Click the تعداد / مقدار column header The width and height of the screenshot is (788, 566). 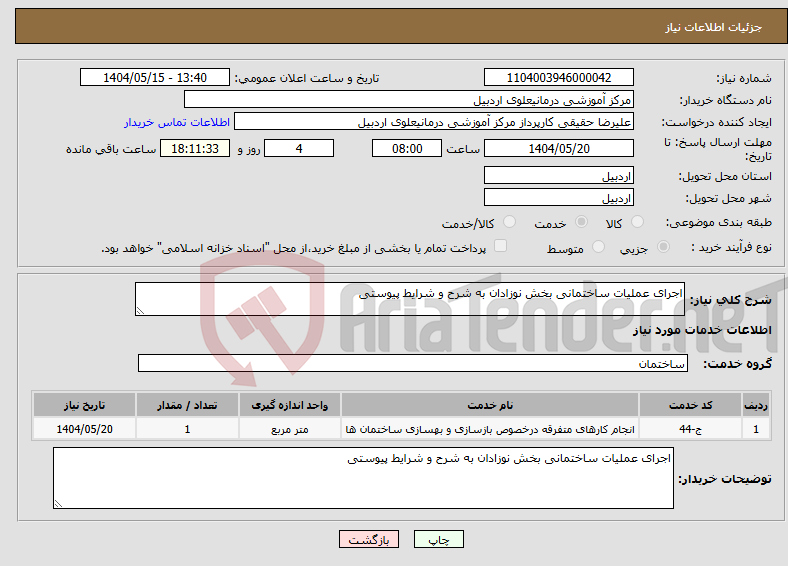[x=187, y=405]
